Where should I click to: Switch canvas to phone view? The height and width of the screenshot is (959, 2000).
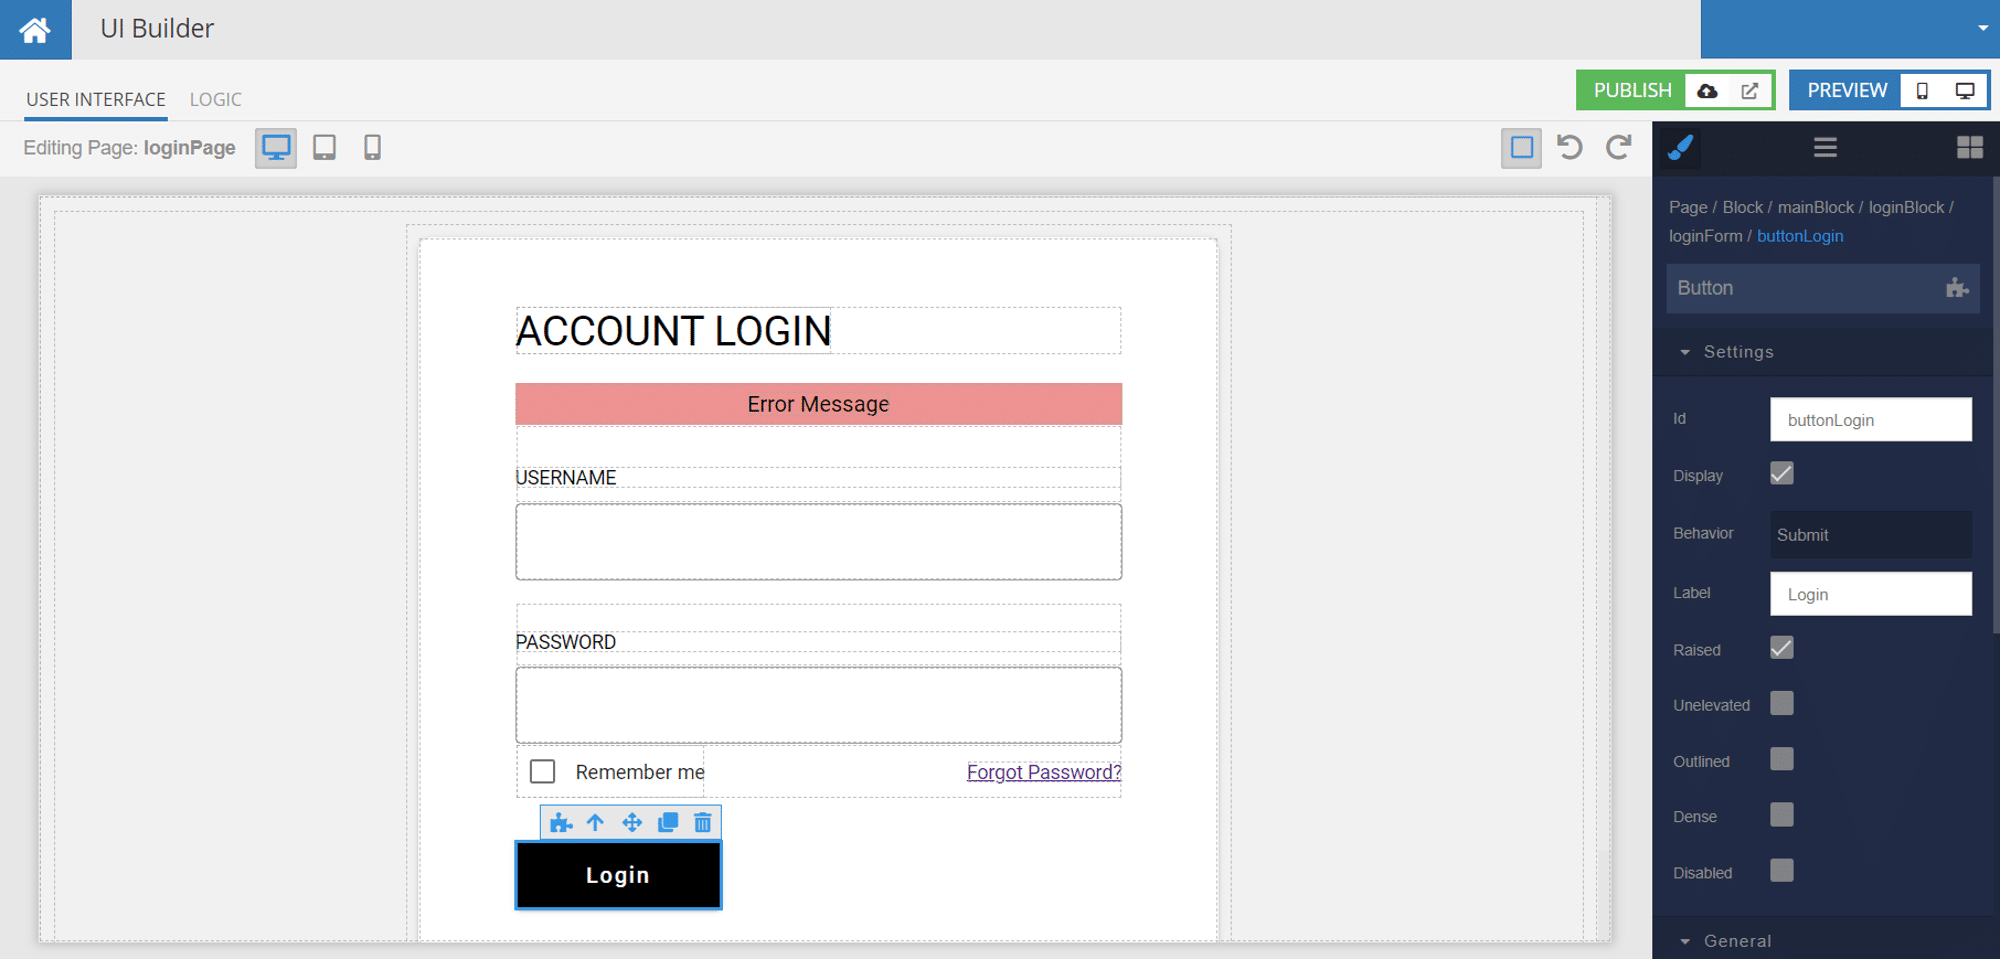[x=372, y=148]
